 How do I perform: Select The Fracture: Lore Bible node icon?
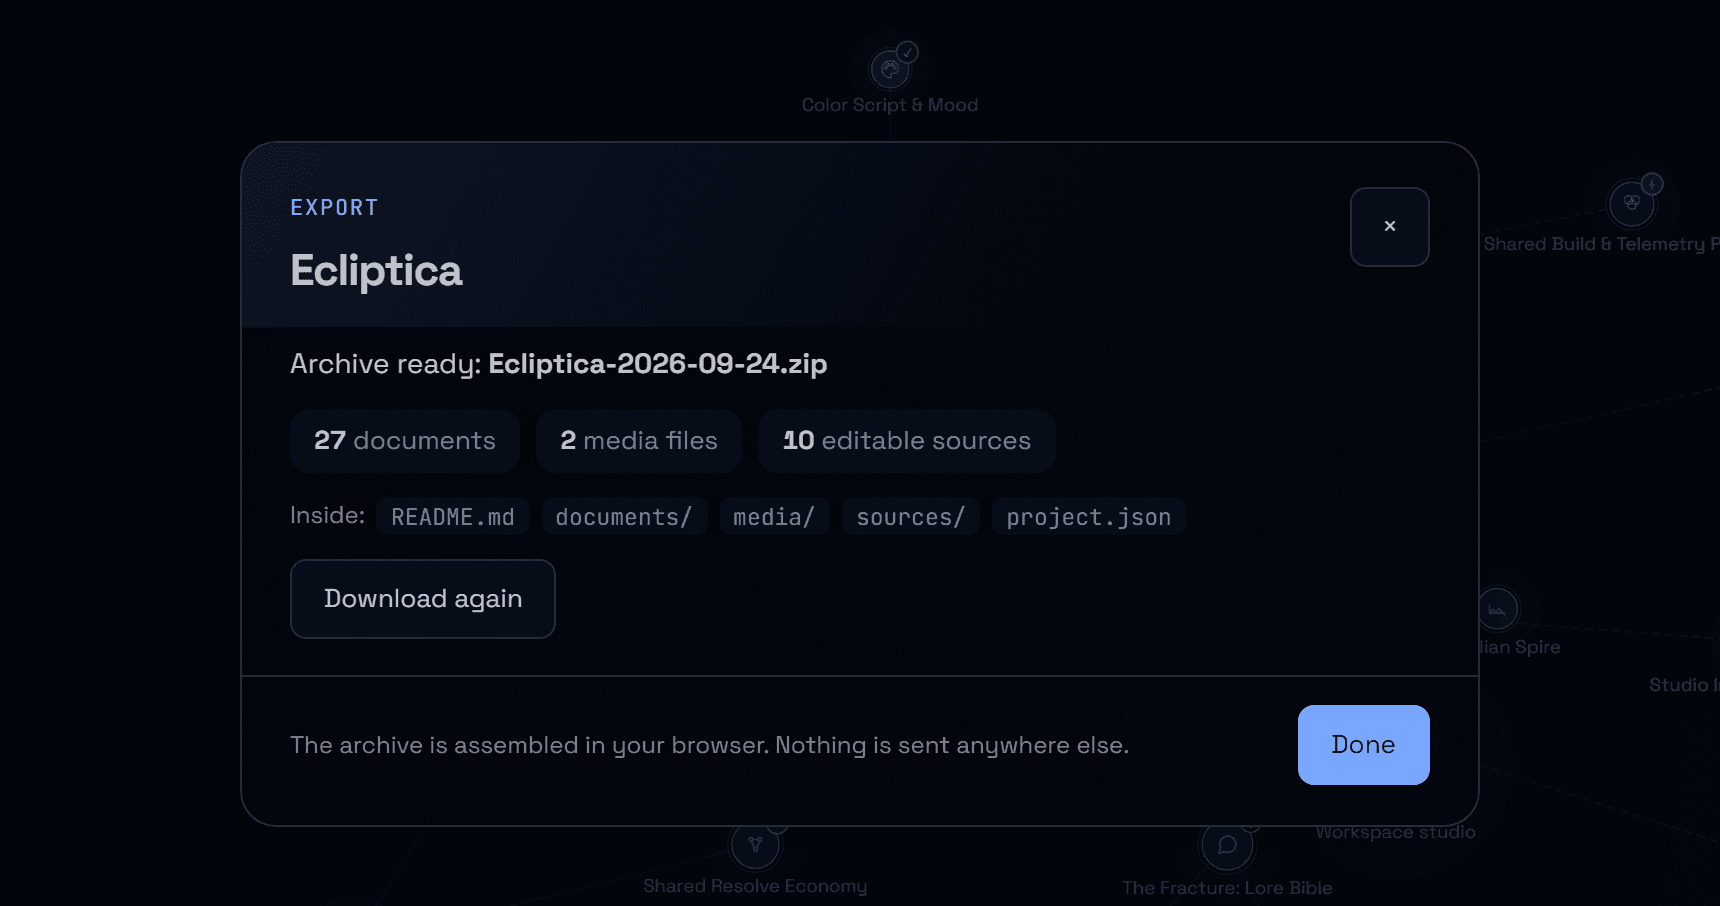1227,846
